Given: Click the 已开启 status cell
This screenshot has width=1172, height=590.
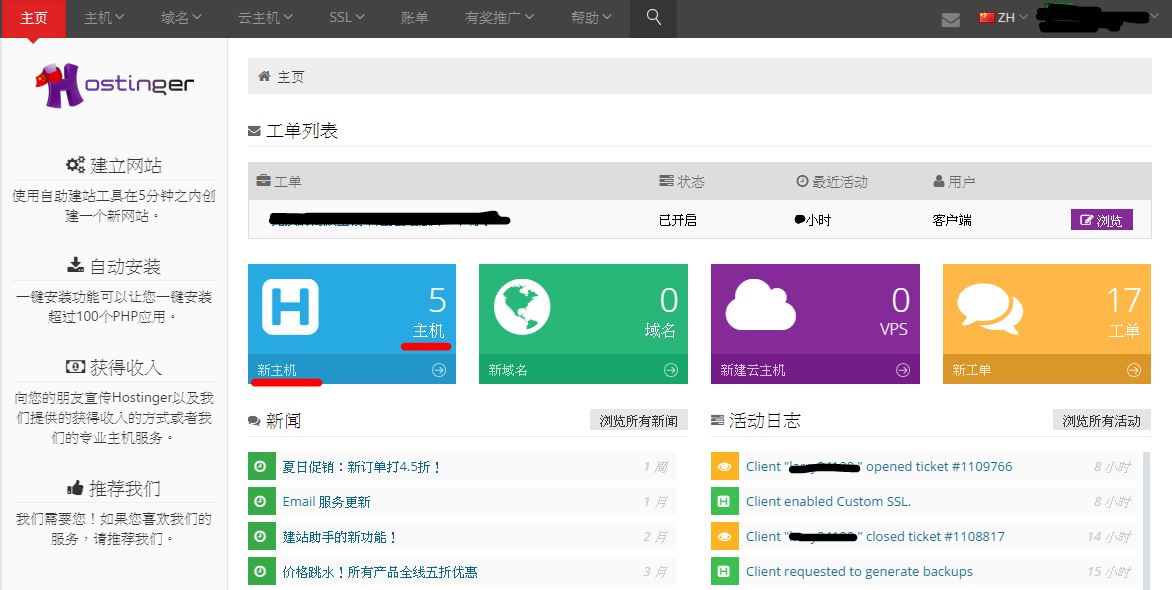Looking at the screenshot, I should 678,220.
